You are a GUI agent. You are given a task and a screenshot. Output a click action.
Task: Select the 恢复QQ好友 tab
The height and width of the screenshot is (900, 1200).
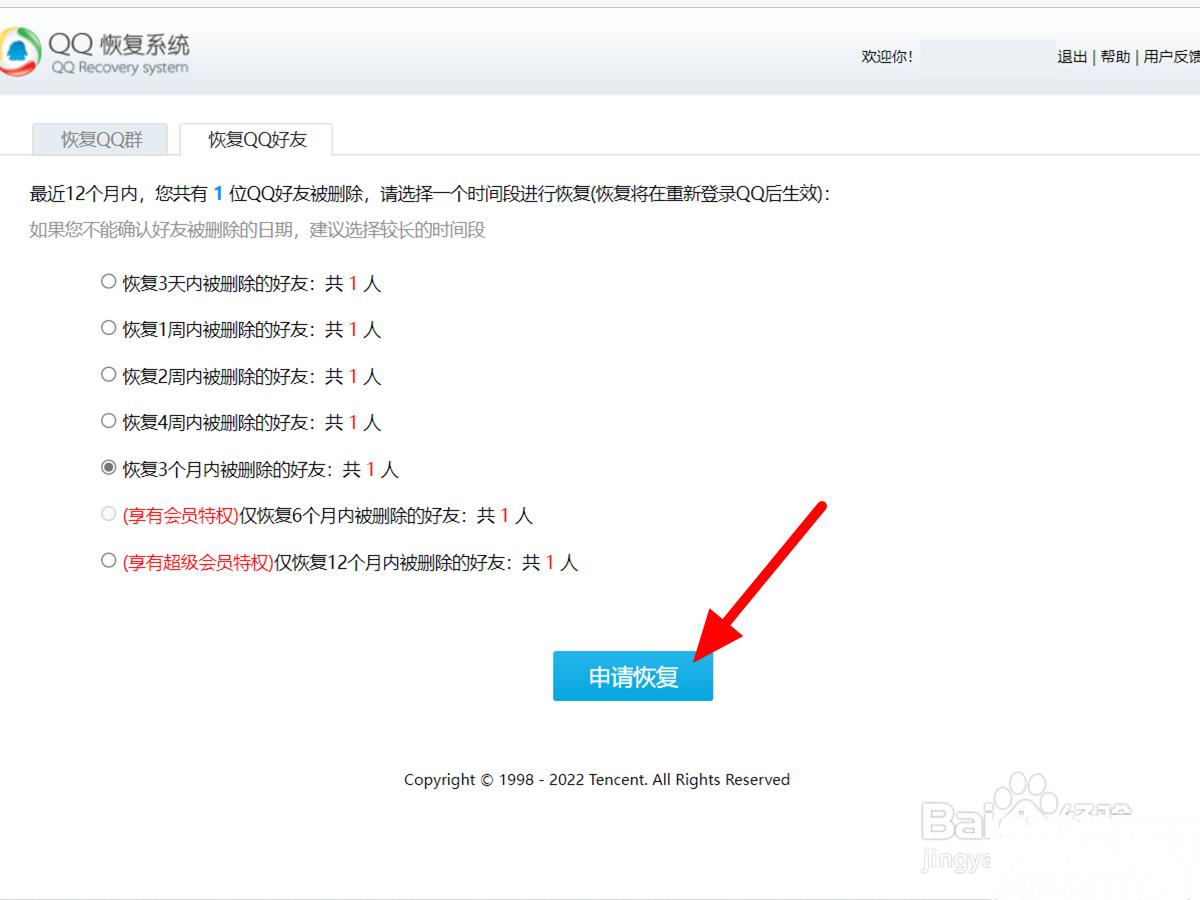tap(256, 140)
